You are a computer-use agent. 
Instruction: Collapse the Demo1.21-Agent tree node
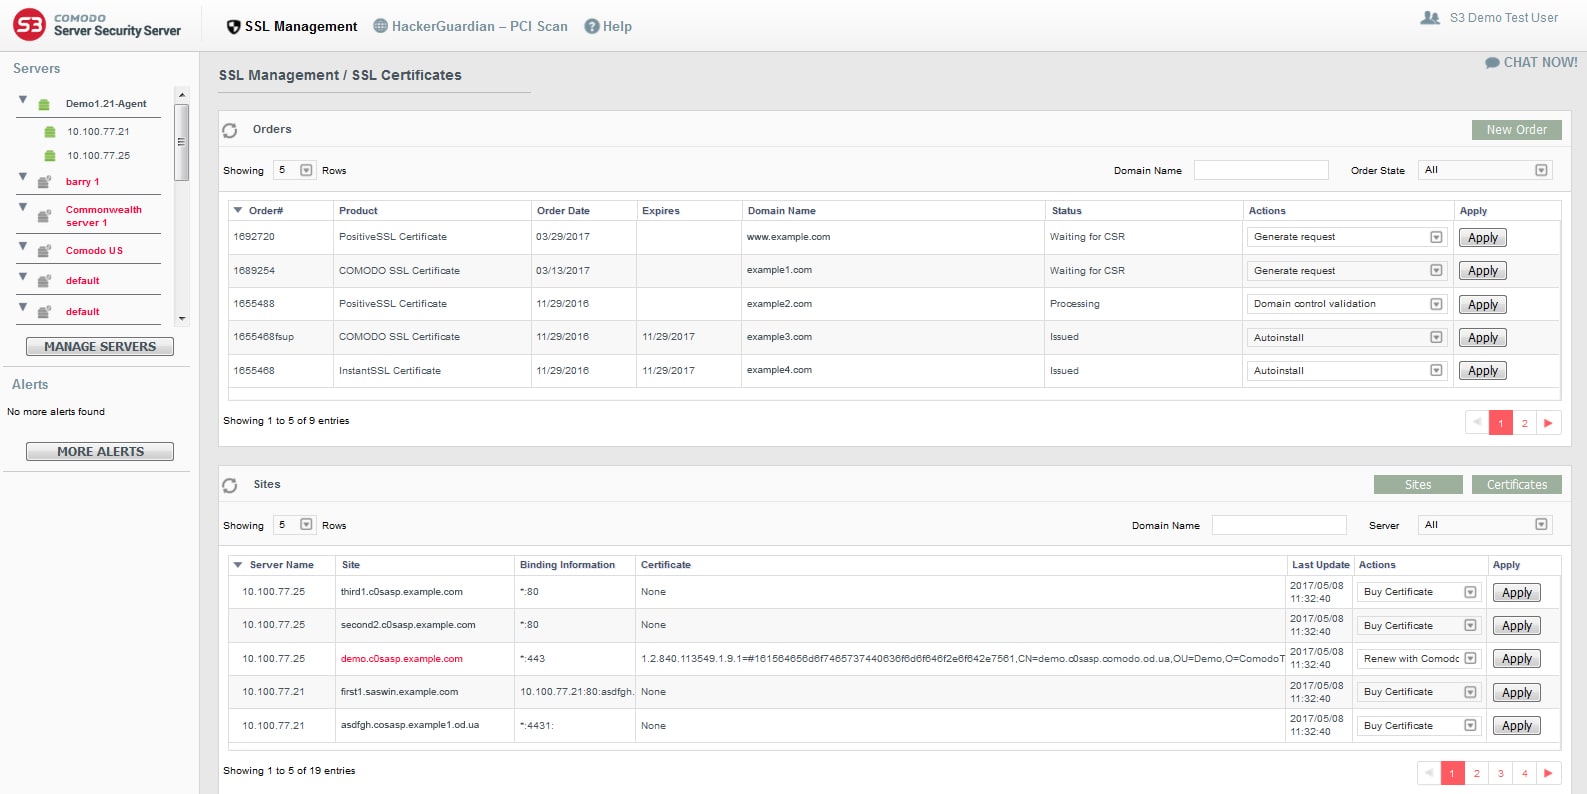coord(23,100)
